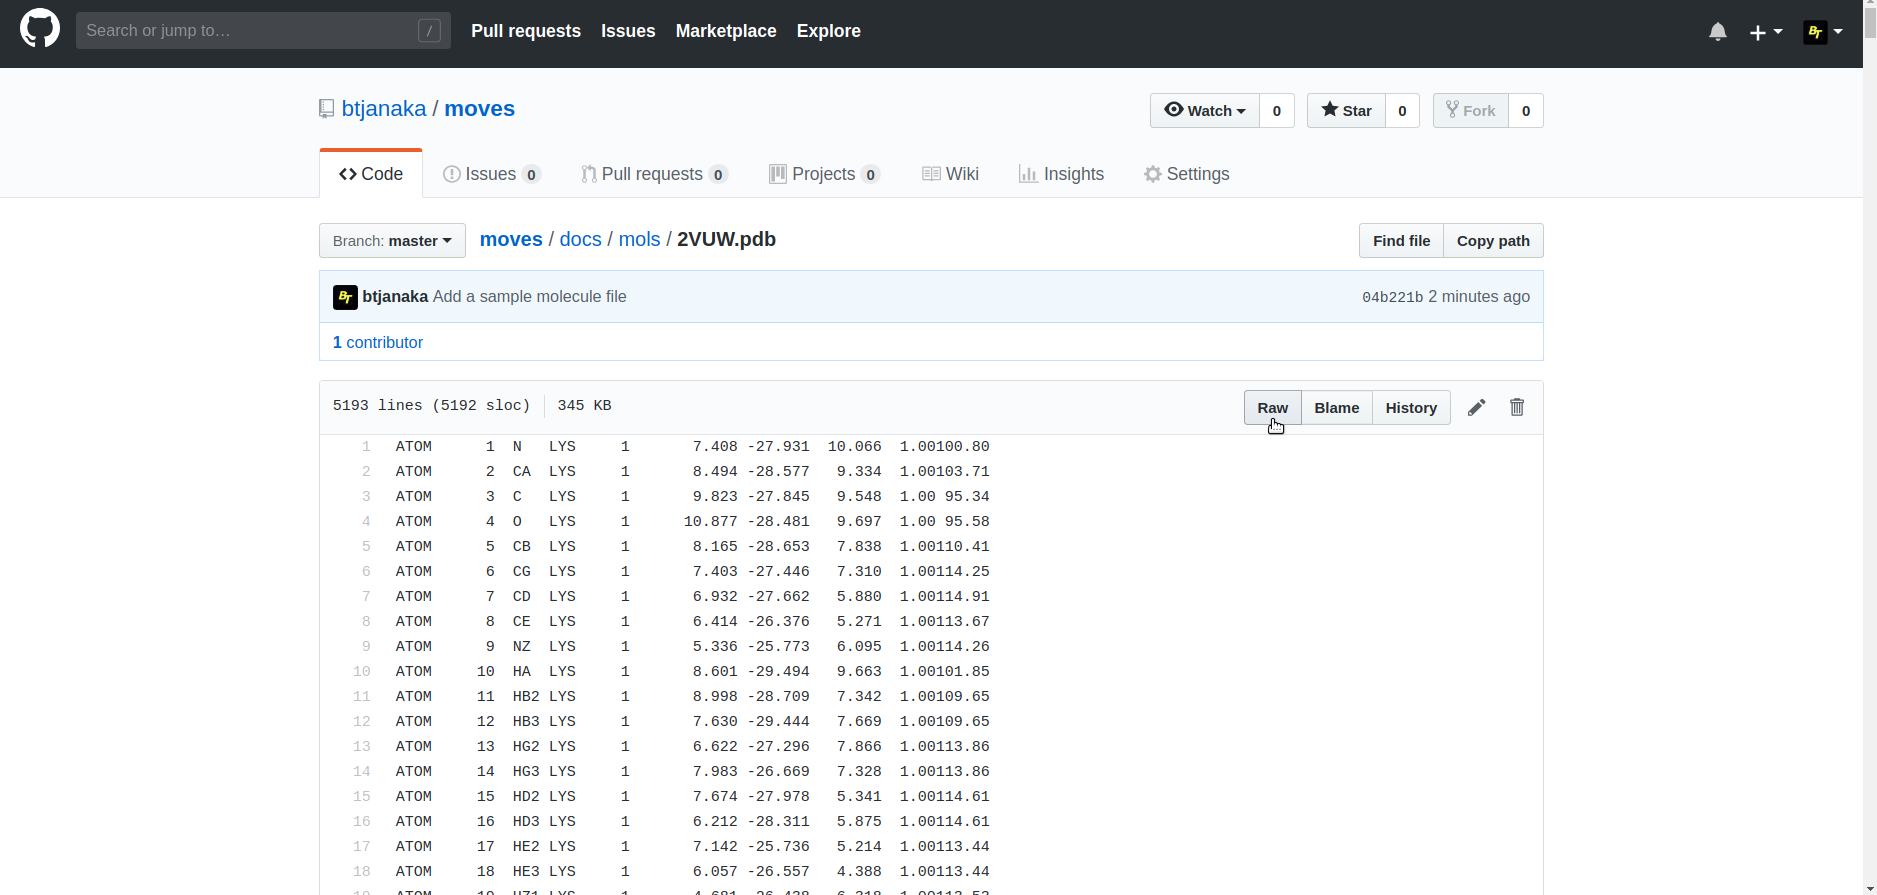1877x895 pixels.
Task: Open the notifications bell
Action: (x=1718, y=32)
